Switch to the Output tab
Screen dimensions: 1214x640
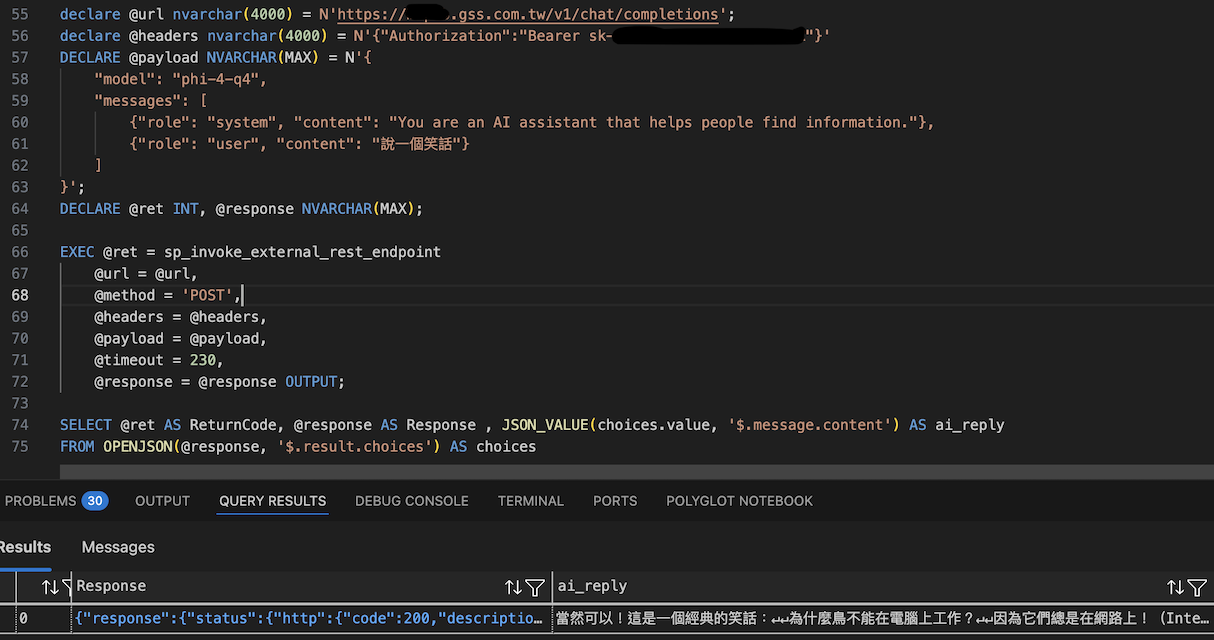click(162, 501)
